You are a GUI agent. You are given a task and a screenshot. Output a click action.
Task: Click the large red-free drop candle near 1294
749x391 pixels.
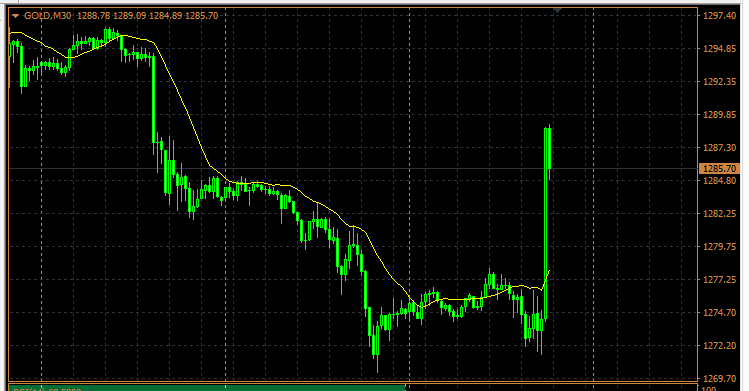click(x=153, y=100)
